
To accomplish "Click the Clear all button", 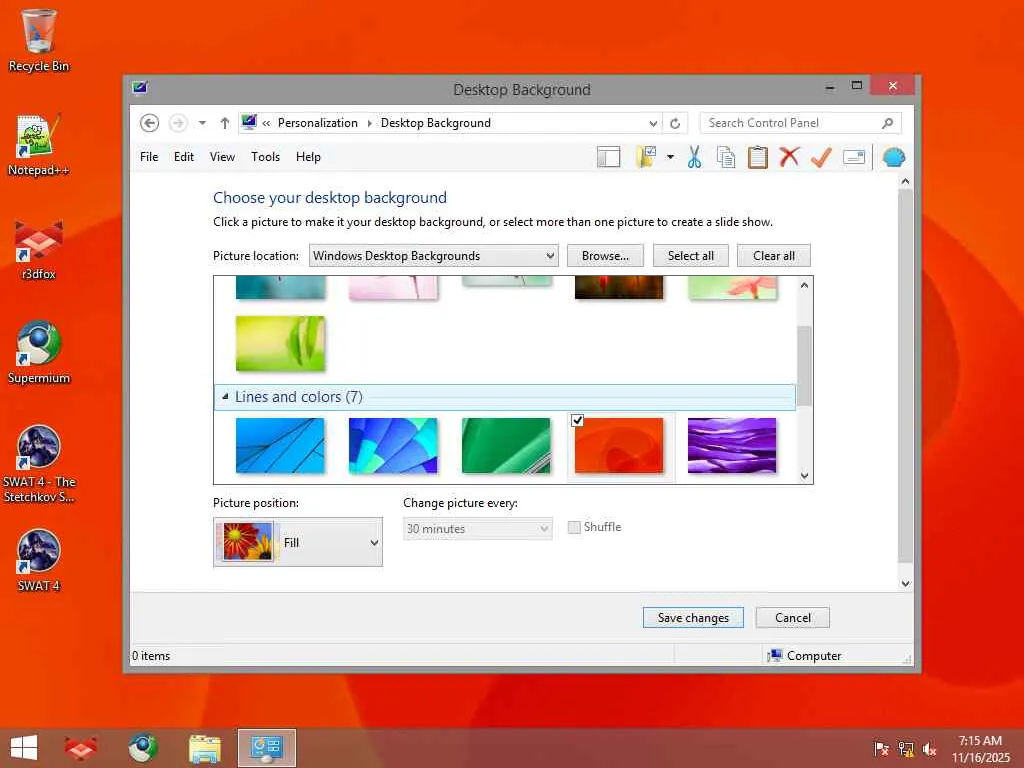I will pos(773,256).
